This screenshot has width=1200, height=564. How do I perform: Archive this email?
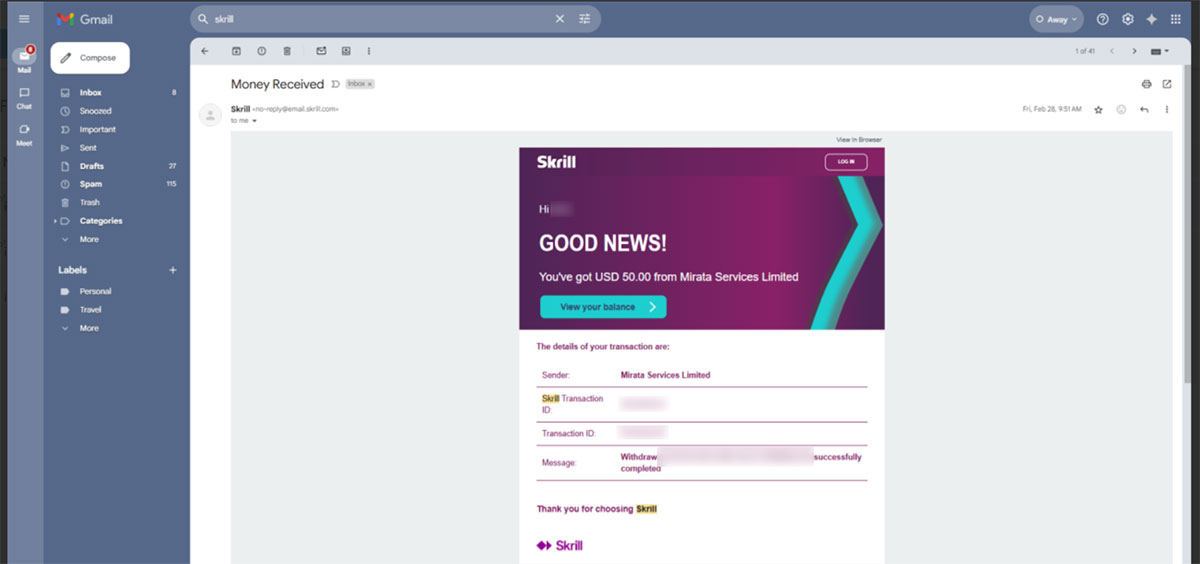[237, 51]
